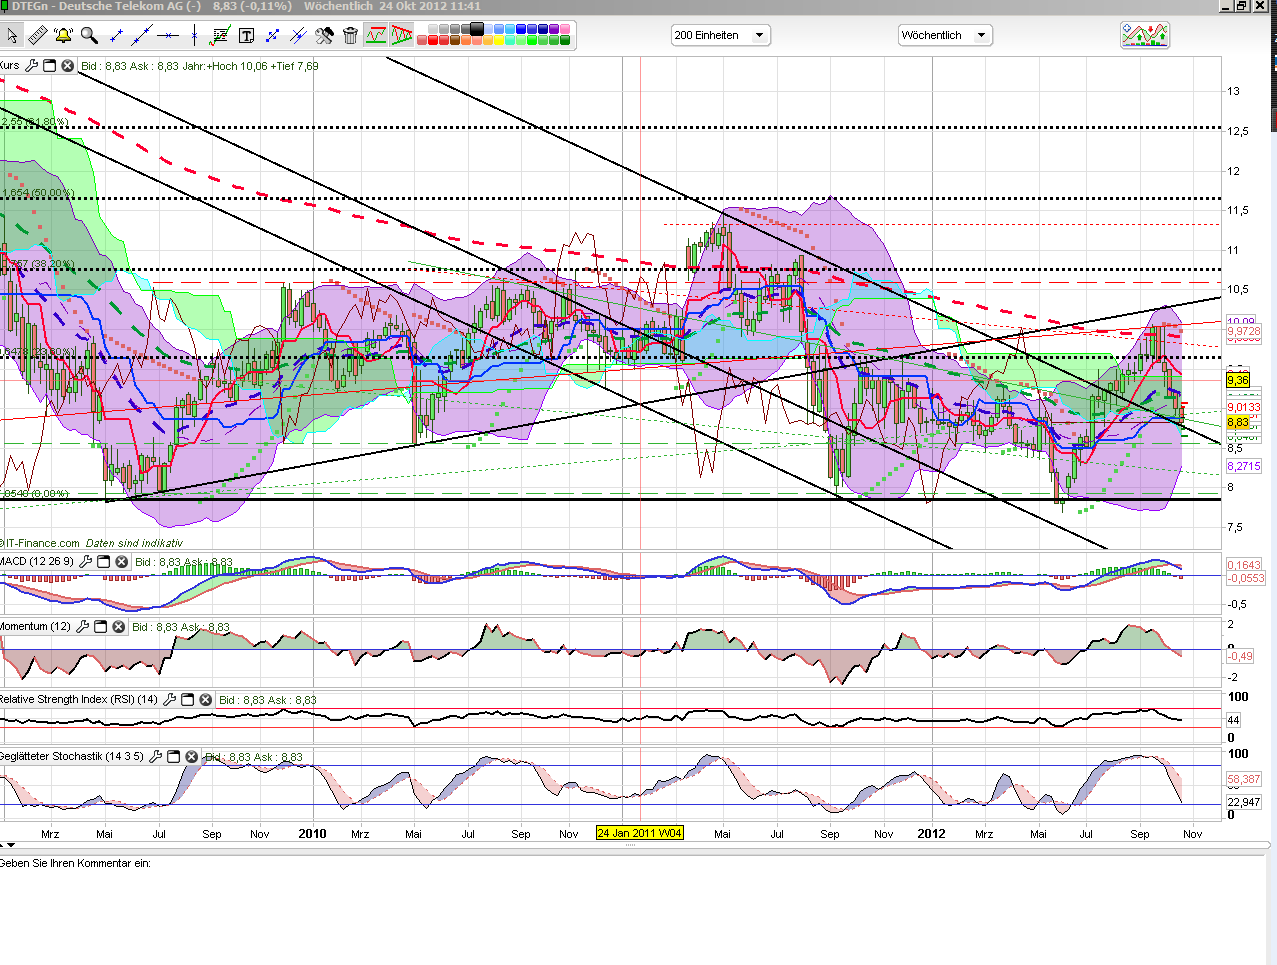Toggle the triangle pattern drawing button
1277x965 pixels.
(x=402, y=36)
